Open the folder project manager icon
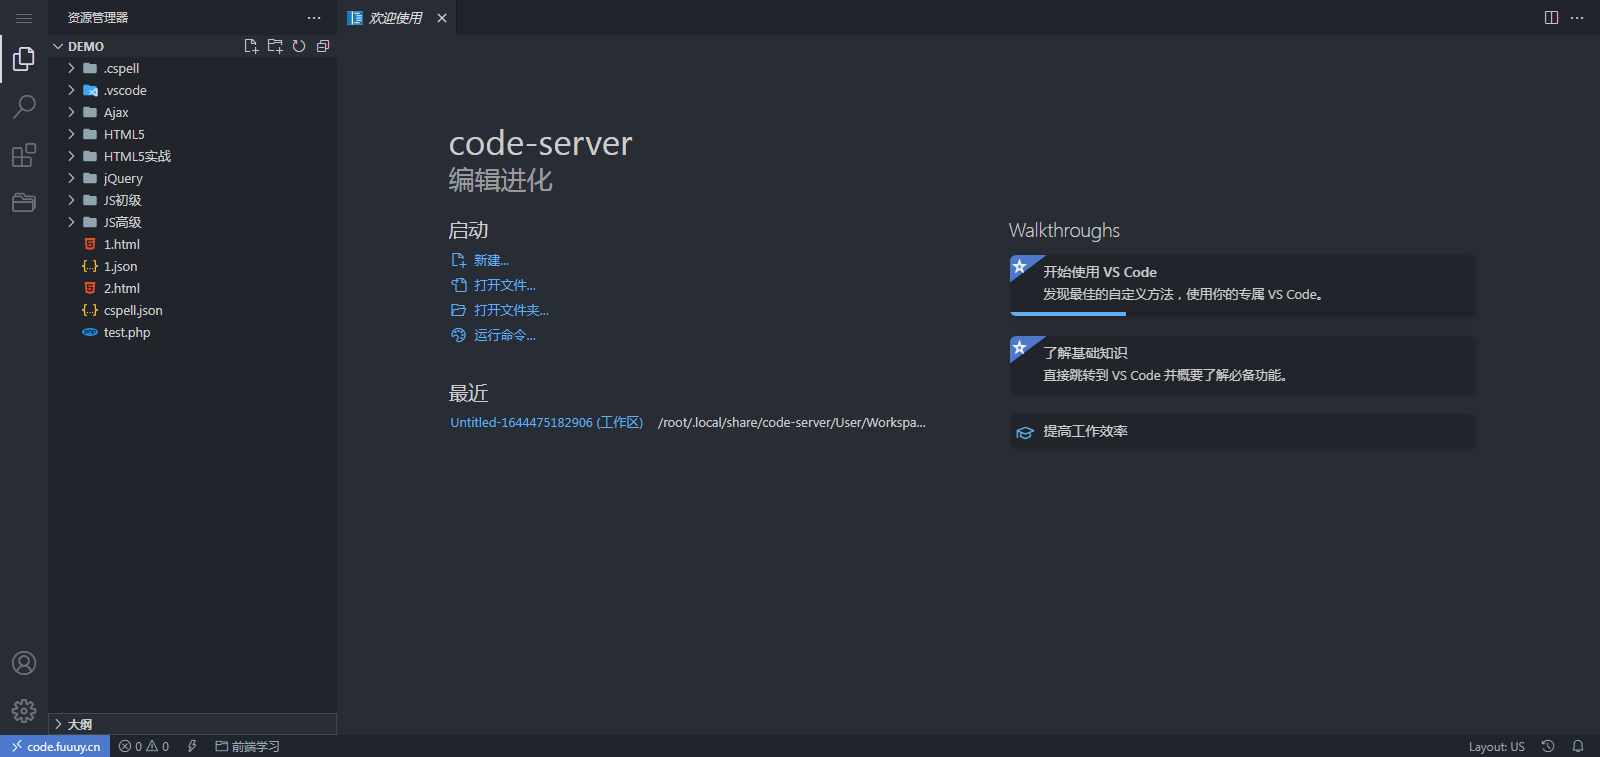This screenshot has height=757, width=1600. (24, 202)
